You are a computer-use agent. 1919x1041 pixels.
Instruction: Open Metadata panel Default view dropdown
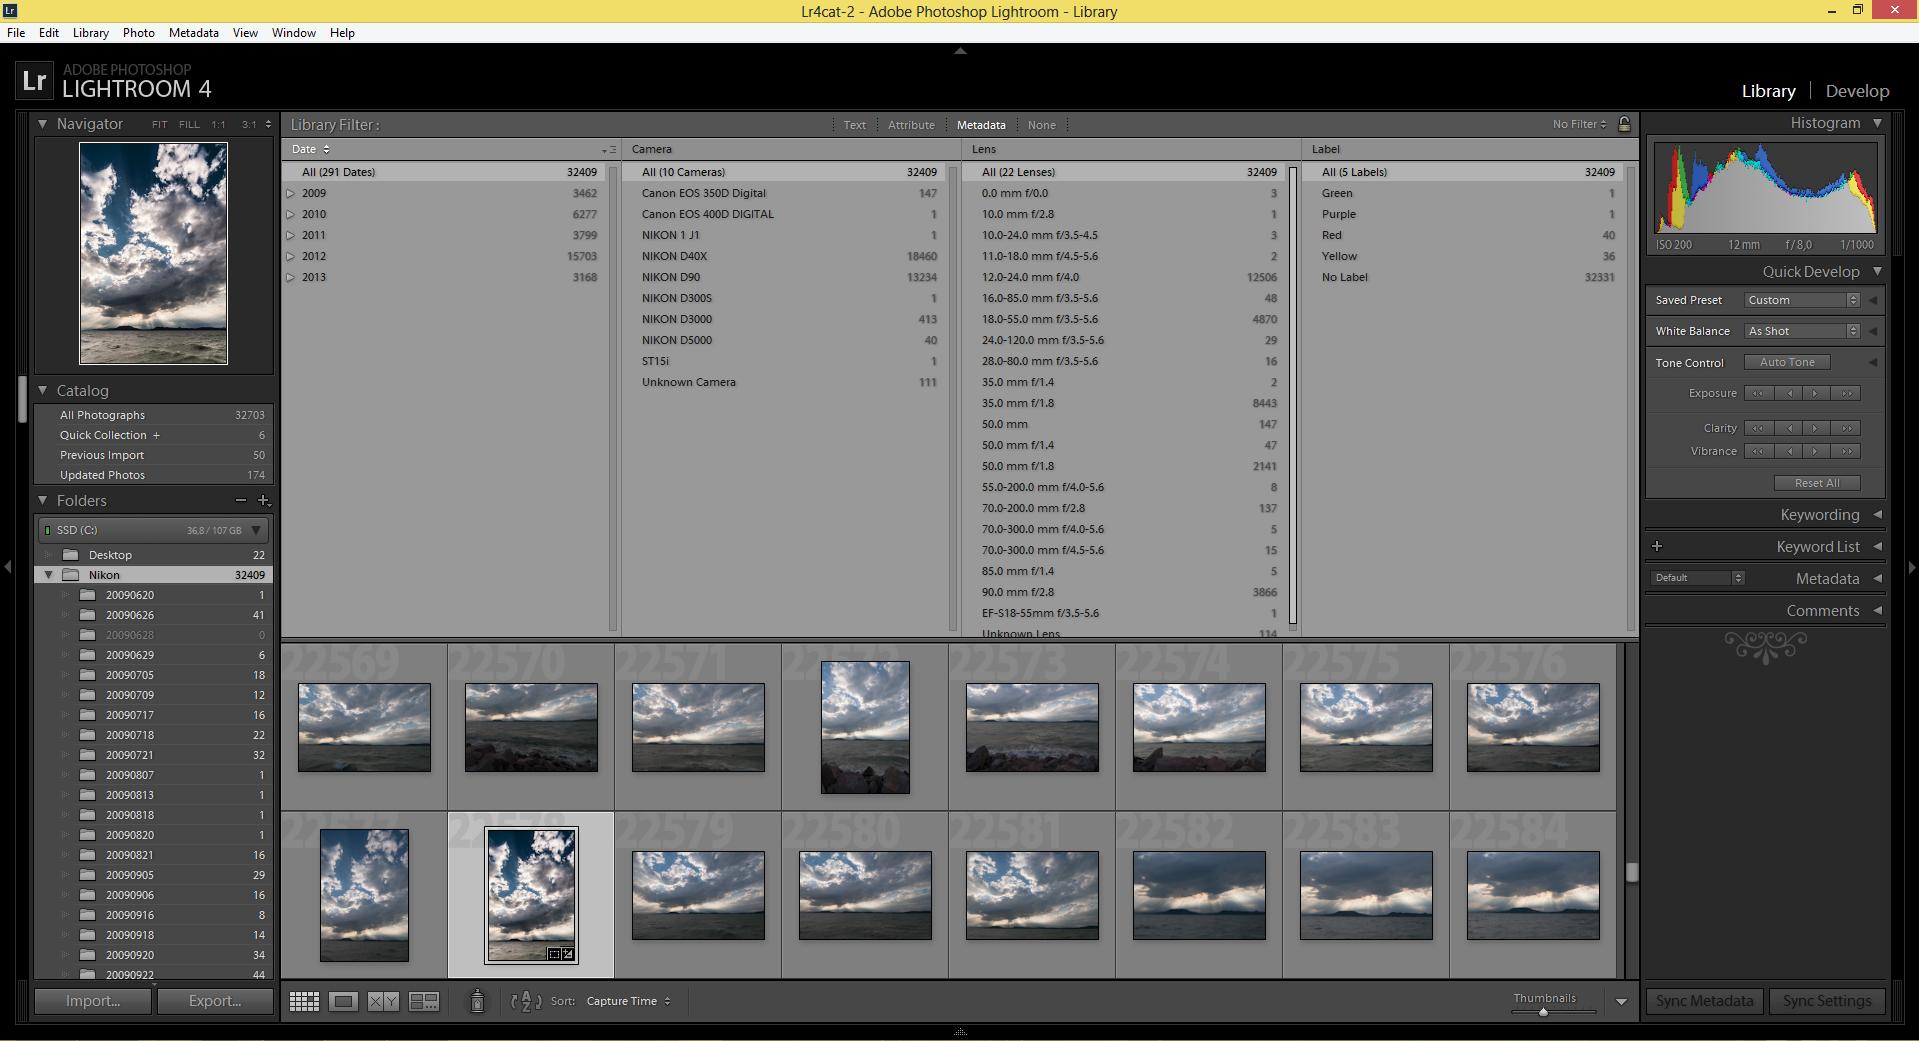pos(1697,578)
